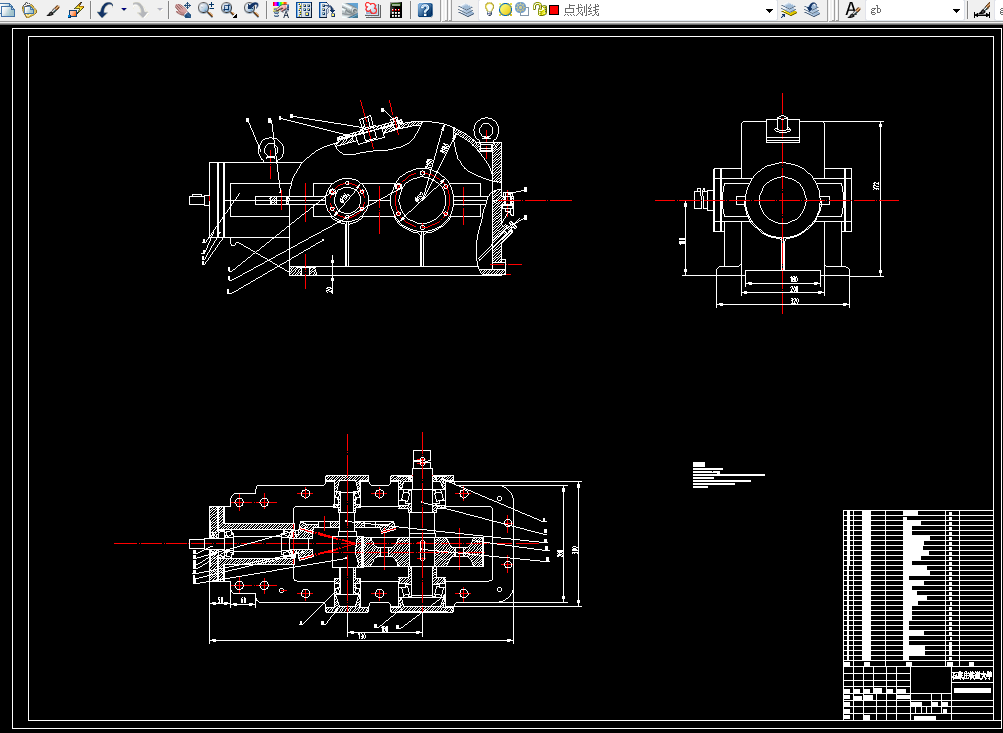Open the Block Editor lightning icon
The width and height of the screenshot is (1003, 733).
coord(75,10)
